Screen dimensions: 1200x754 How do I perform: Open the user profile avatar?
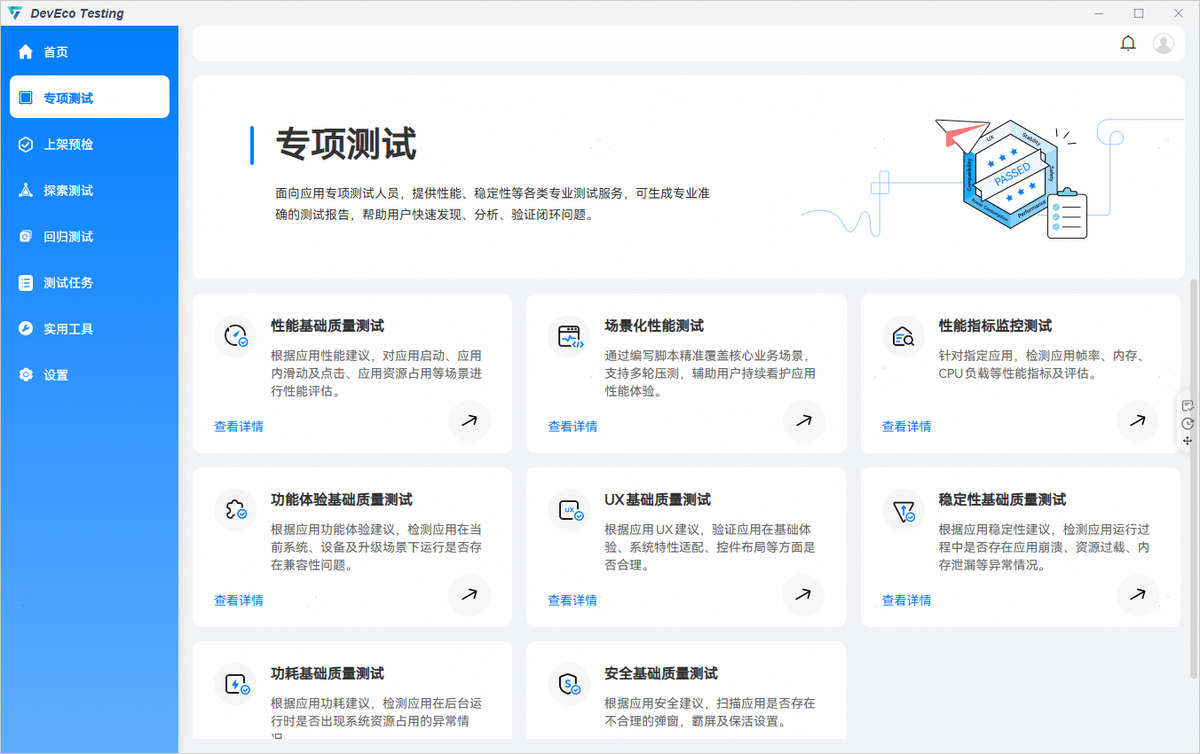click(x=1163, y=43)
